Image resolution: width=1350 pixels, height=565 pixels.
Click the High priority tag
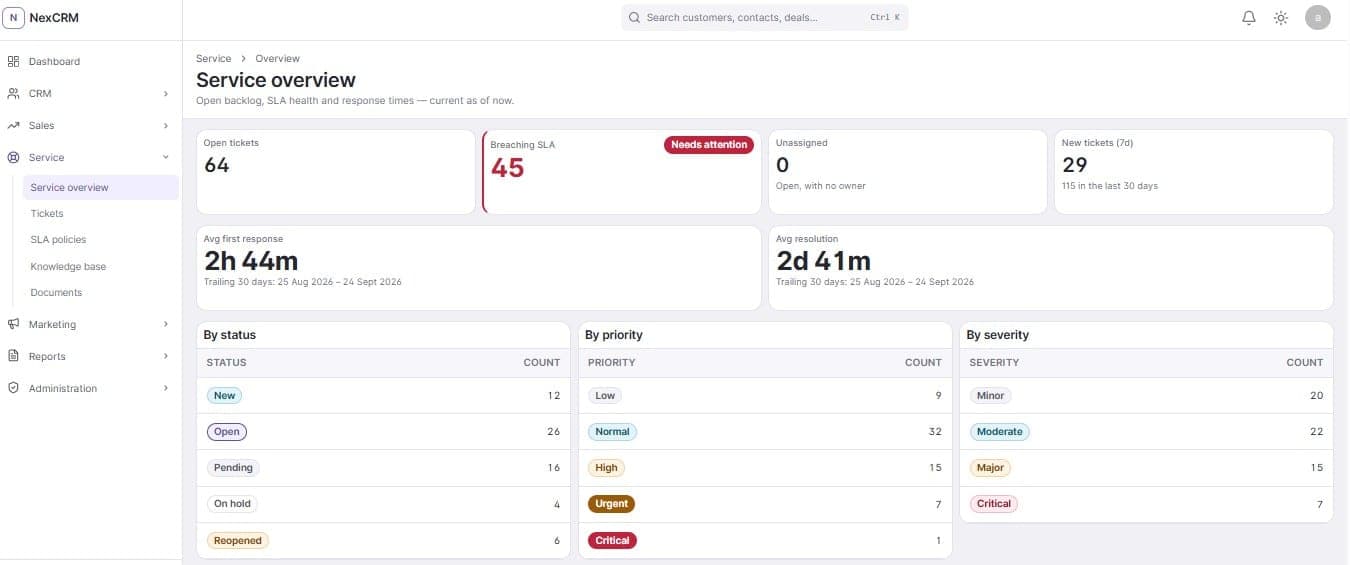coord(606,467)
